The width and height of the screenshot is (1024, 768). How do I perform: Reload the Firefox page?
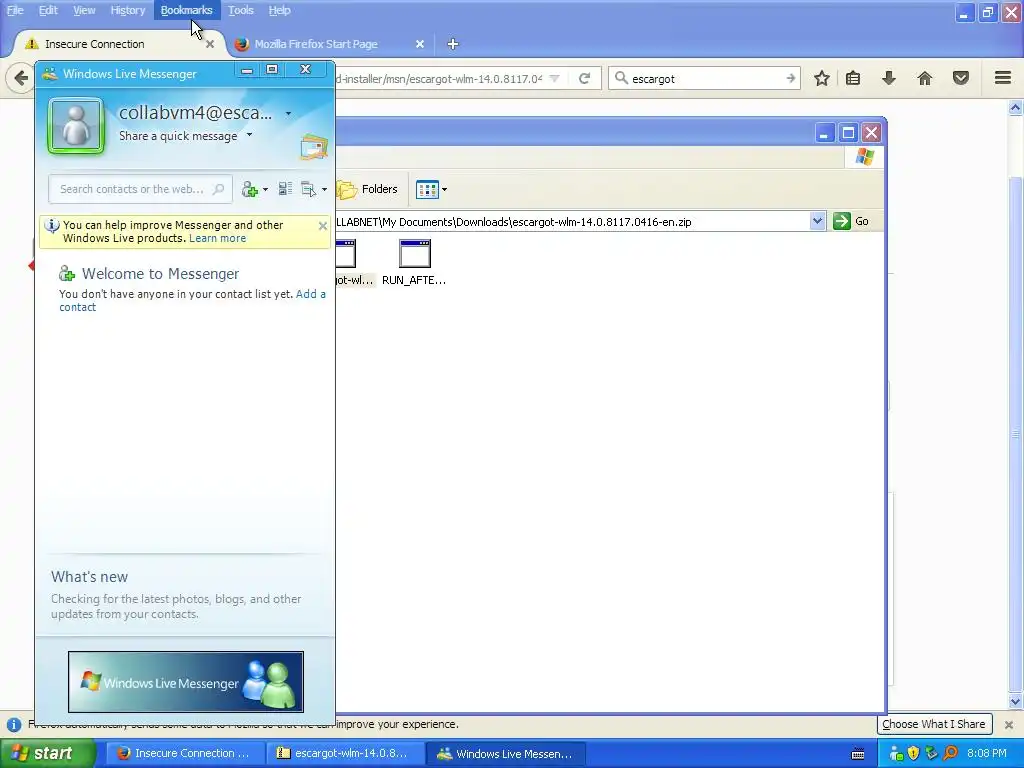584,78
